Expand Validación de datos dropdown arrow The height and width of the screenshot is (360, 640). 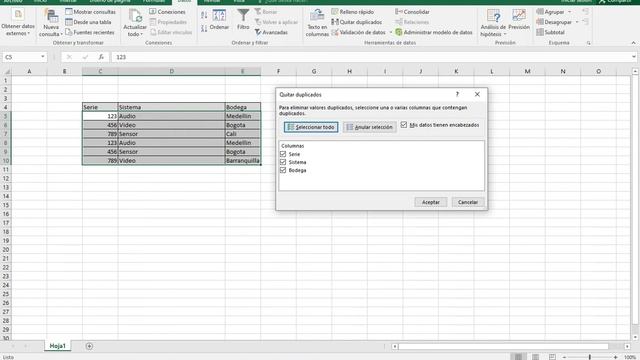pos(391,32)
